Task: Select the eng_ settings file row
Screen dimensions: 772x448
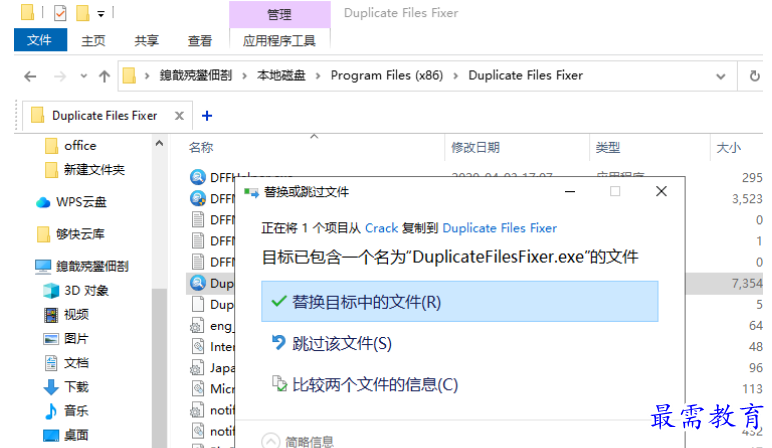Action: [x=211, y=326]
